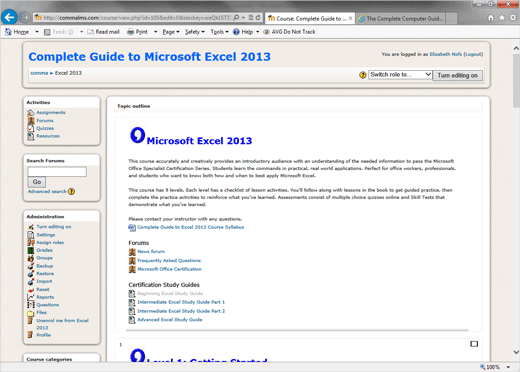Open the Advanced search link
Image resolution: width=520 pixels, height=372 pixels.
pos(47,191)
